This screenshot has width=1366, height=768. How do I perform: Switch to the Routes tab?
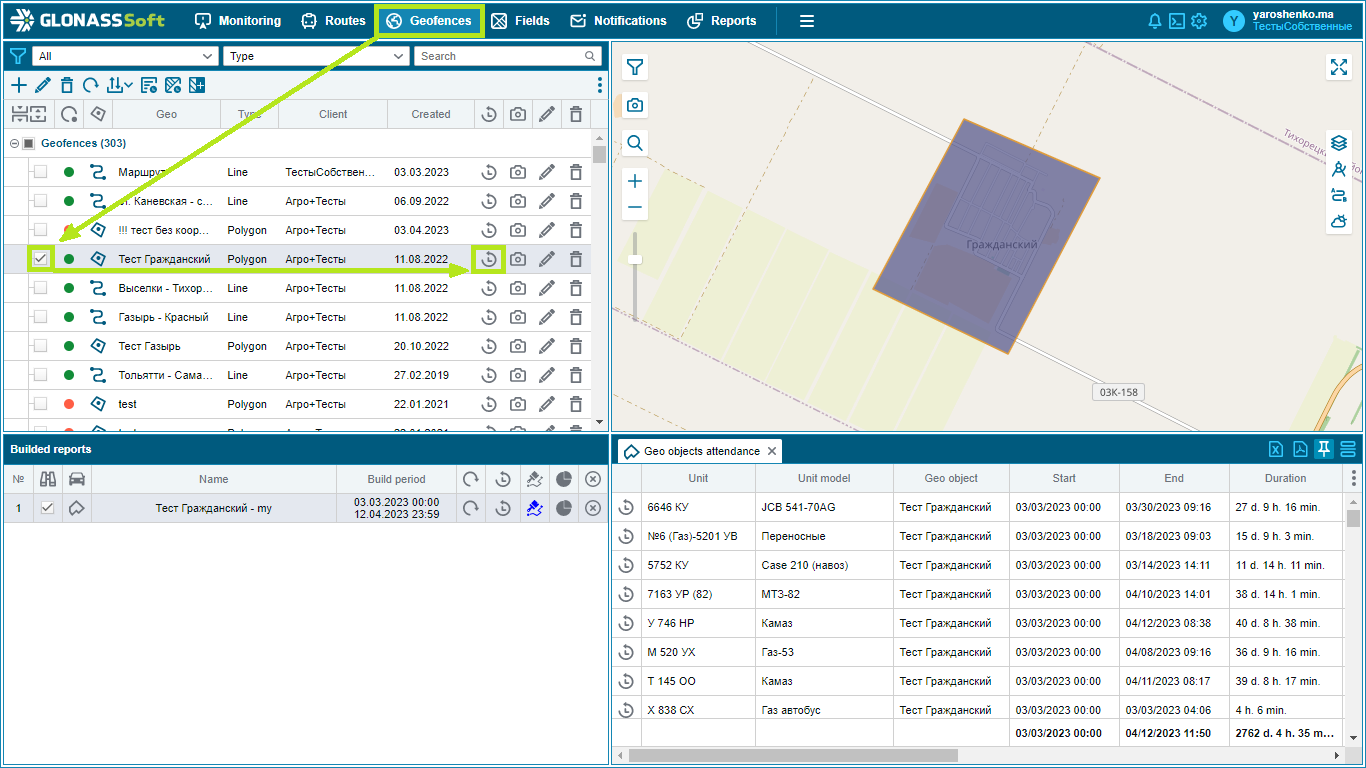click(x=334, y=20)
